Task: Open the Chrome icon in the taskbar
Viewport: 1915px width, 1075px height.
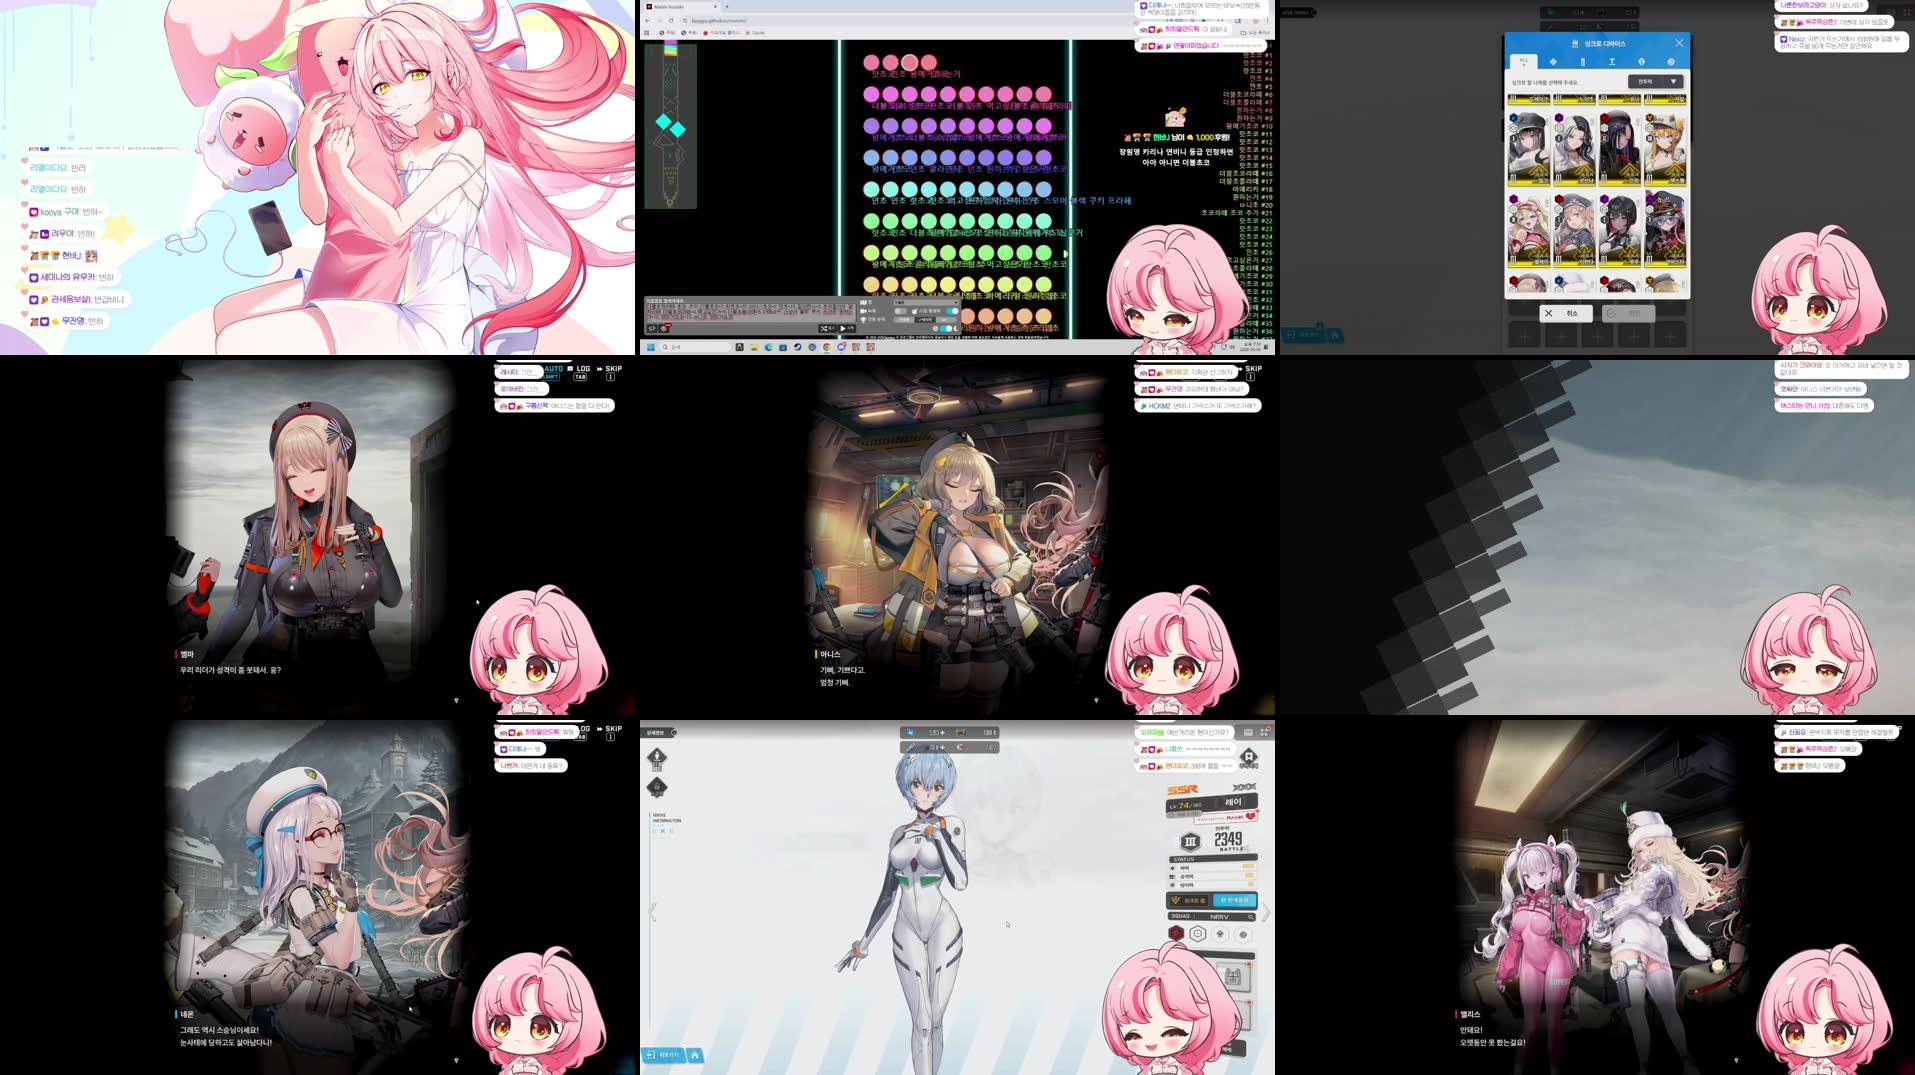Action: pos(827,347)
